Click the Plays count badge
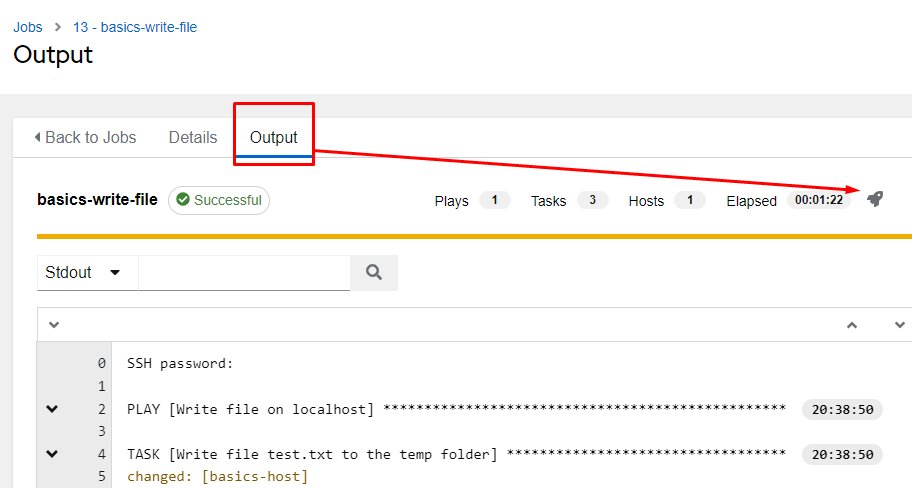912x488 pixels. 494,200
